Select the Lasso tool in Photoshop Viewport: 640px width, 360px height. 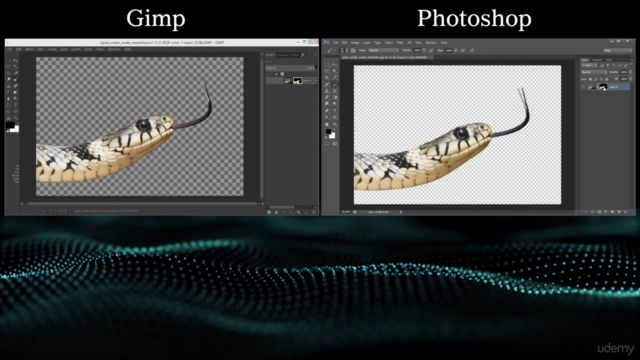tap(327, 71)
